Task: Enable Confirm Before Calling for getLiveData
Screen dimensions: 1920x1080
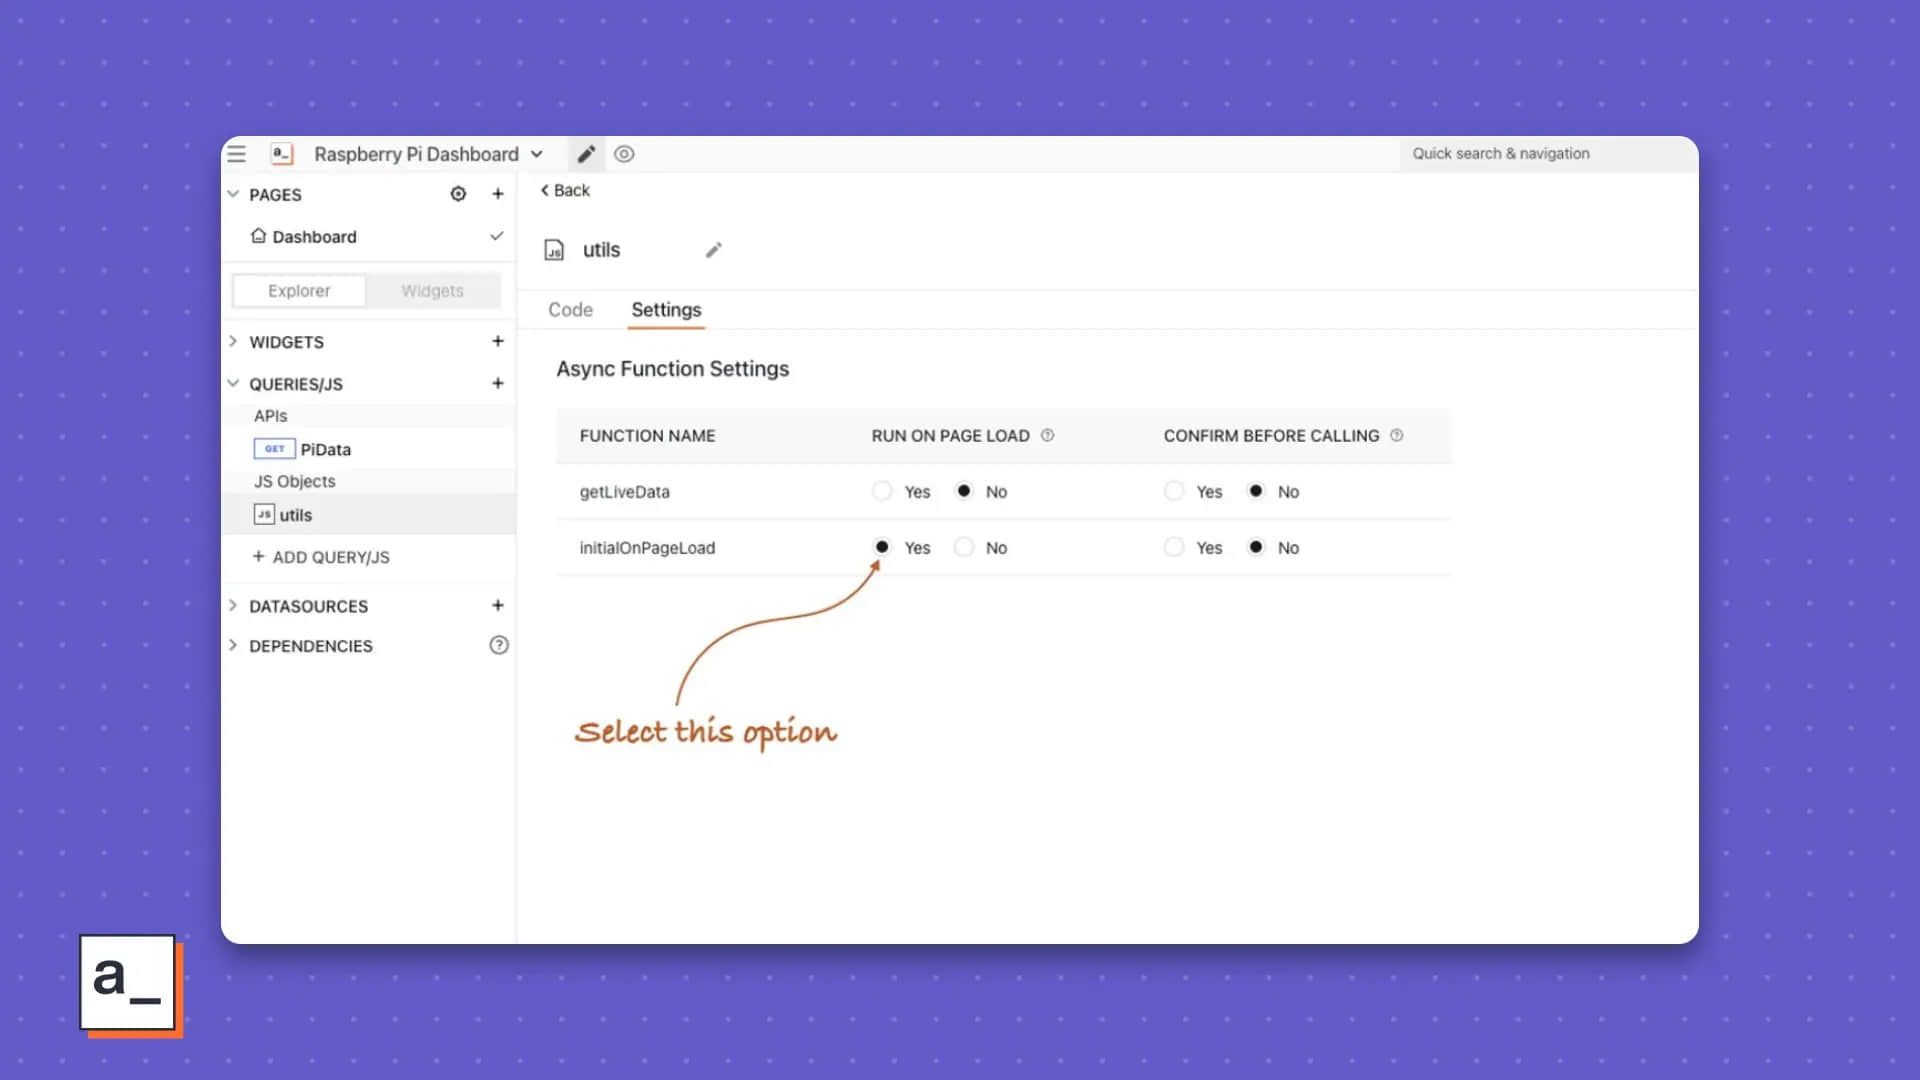Action: coord(1174,491)
